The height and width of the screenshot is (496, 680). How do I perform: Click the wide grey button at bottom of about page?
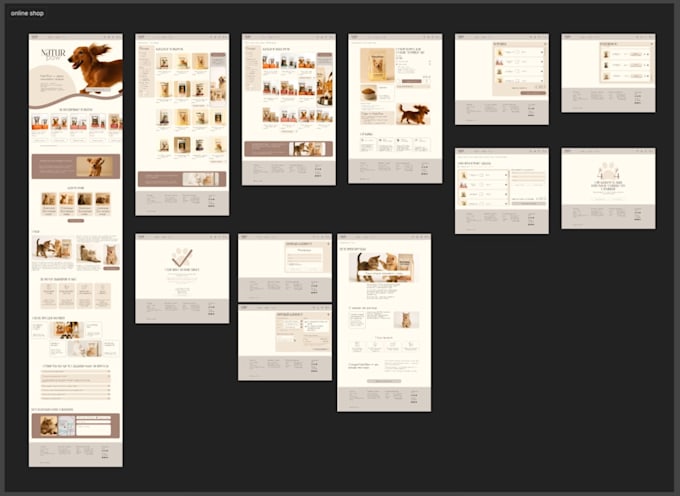click(x=384, y=381)
